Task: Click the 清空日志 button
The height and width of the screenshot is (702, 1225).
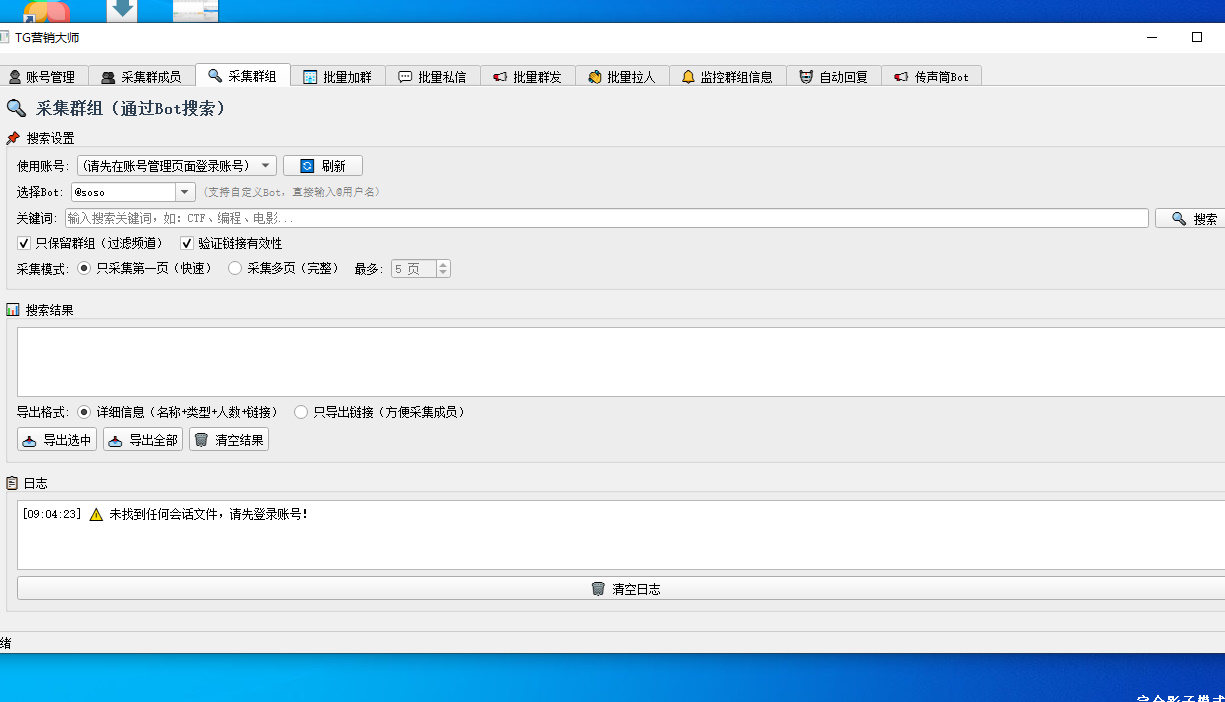Action: coord(625,589)
